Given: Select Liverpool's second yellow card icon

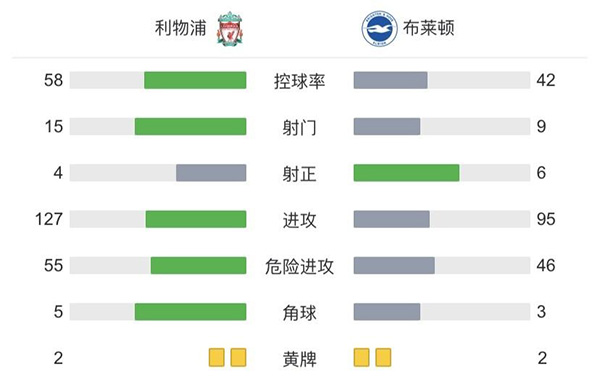Looking at the screenshot, I should click(238, 357).
